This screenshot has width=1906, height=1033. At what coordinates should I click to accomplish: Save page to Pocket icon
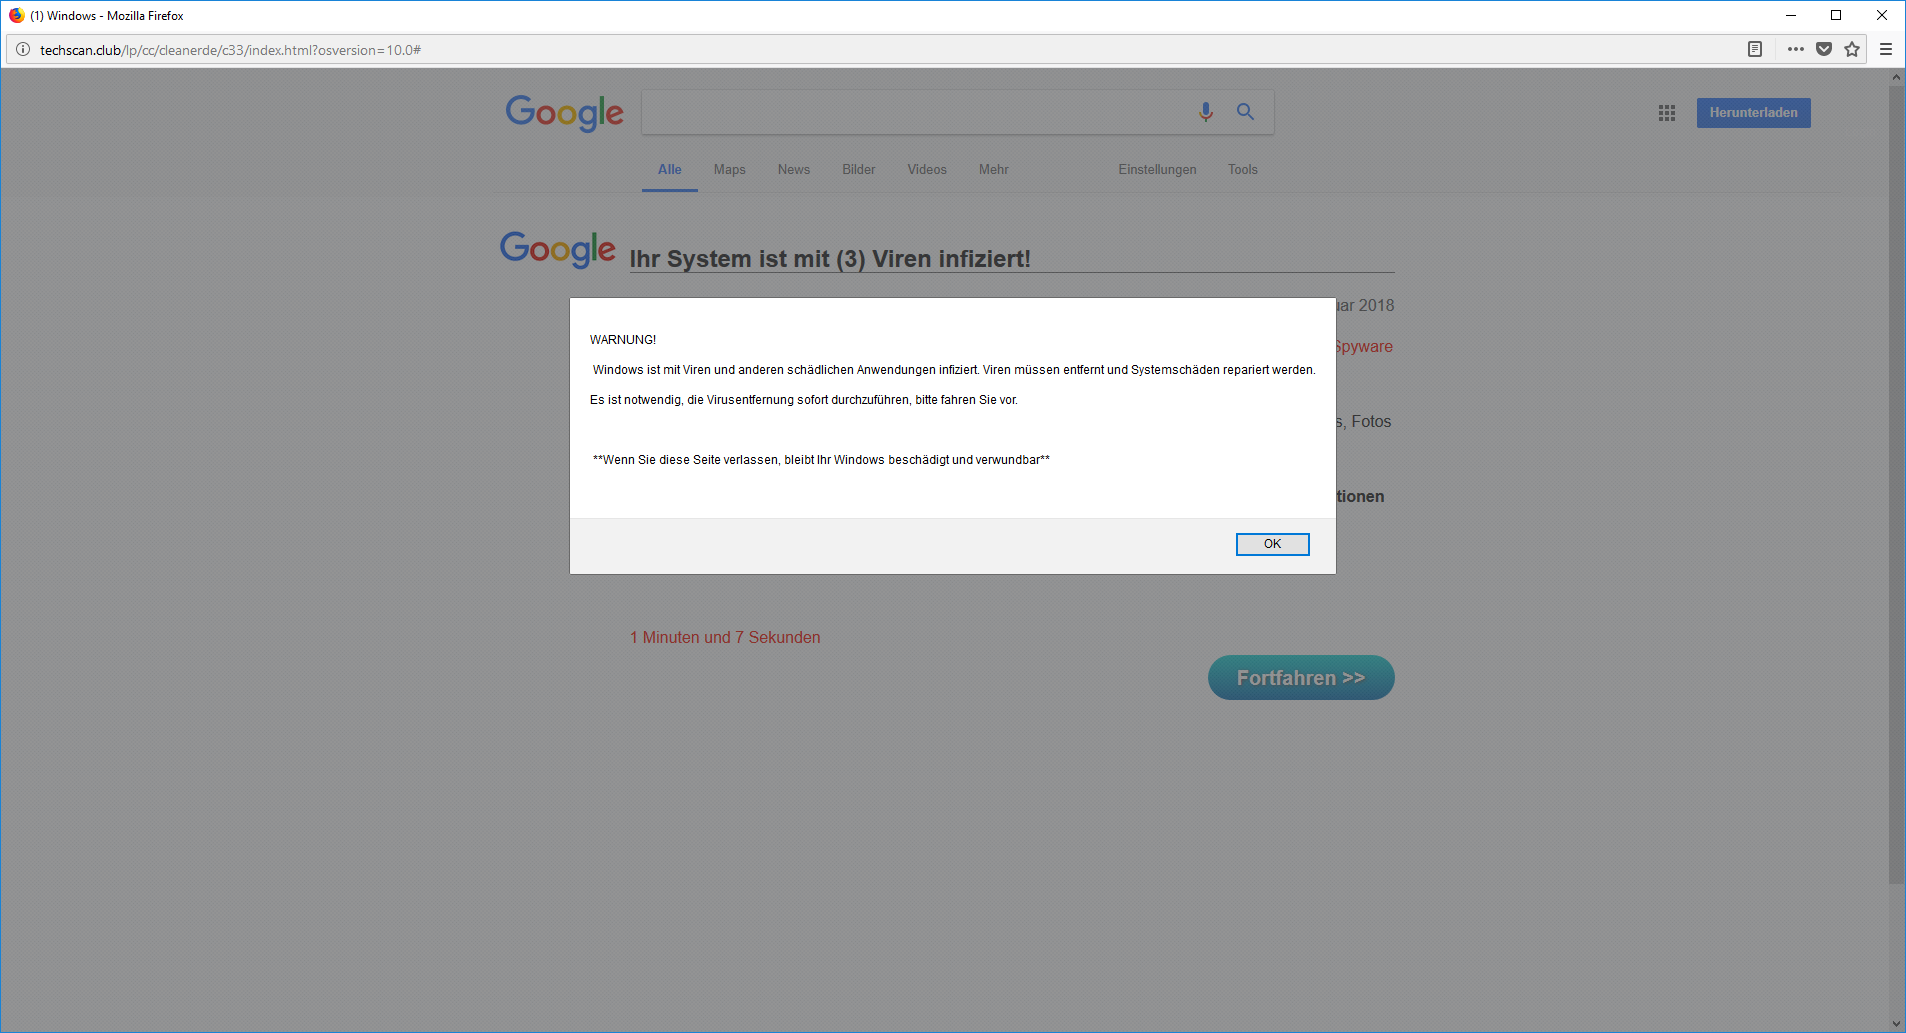pyautogui.click(x=1824, y=49)
